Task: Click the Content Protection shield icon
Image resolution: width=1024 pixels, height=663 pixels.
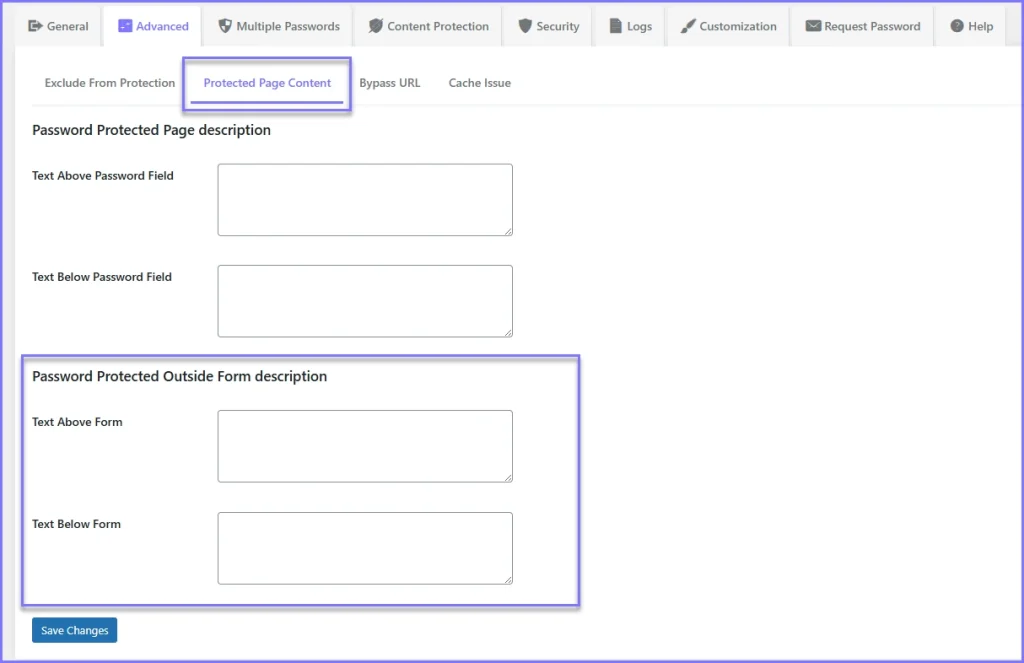Action: 376,26
